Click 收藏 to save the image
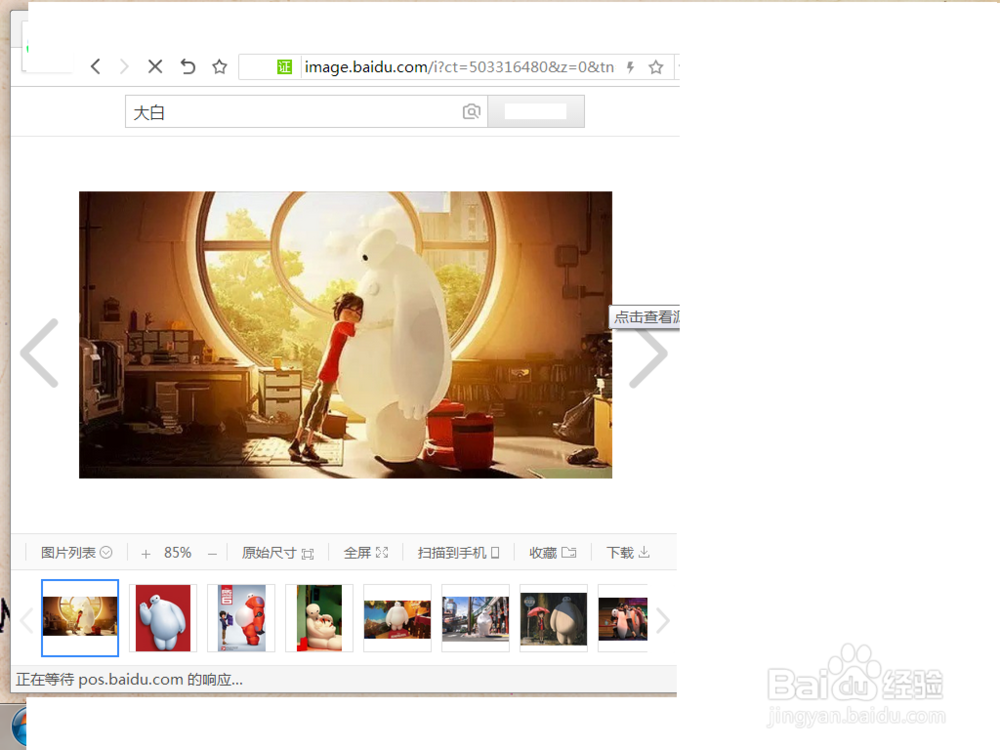The height and width of the screenshot is (750, 1000). (552, 552)
